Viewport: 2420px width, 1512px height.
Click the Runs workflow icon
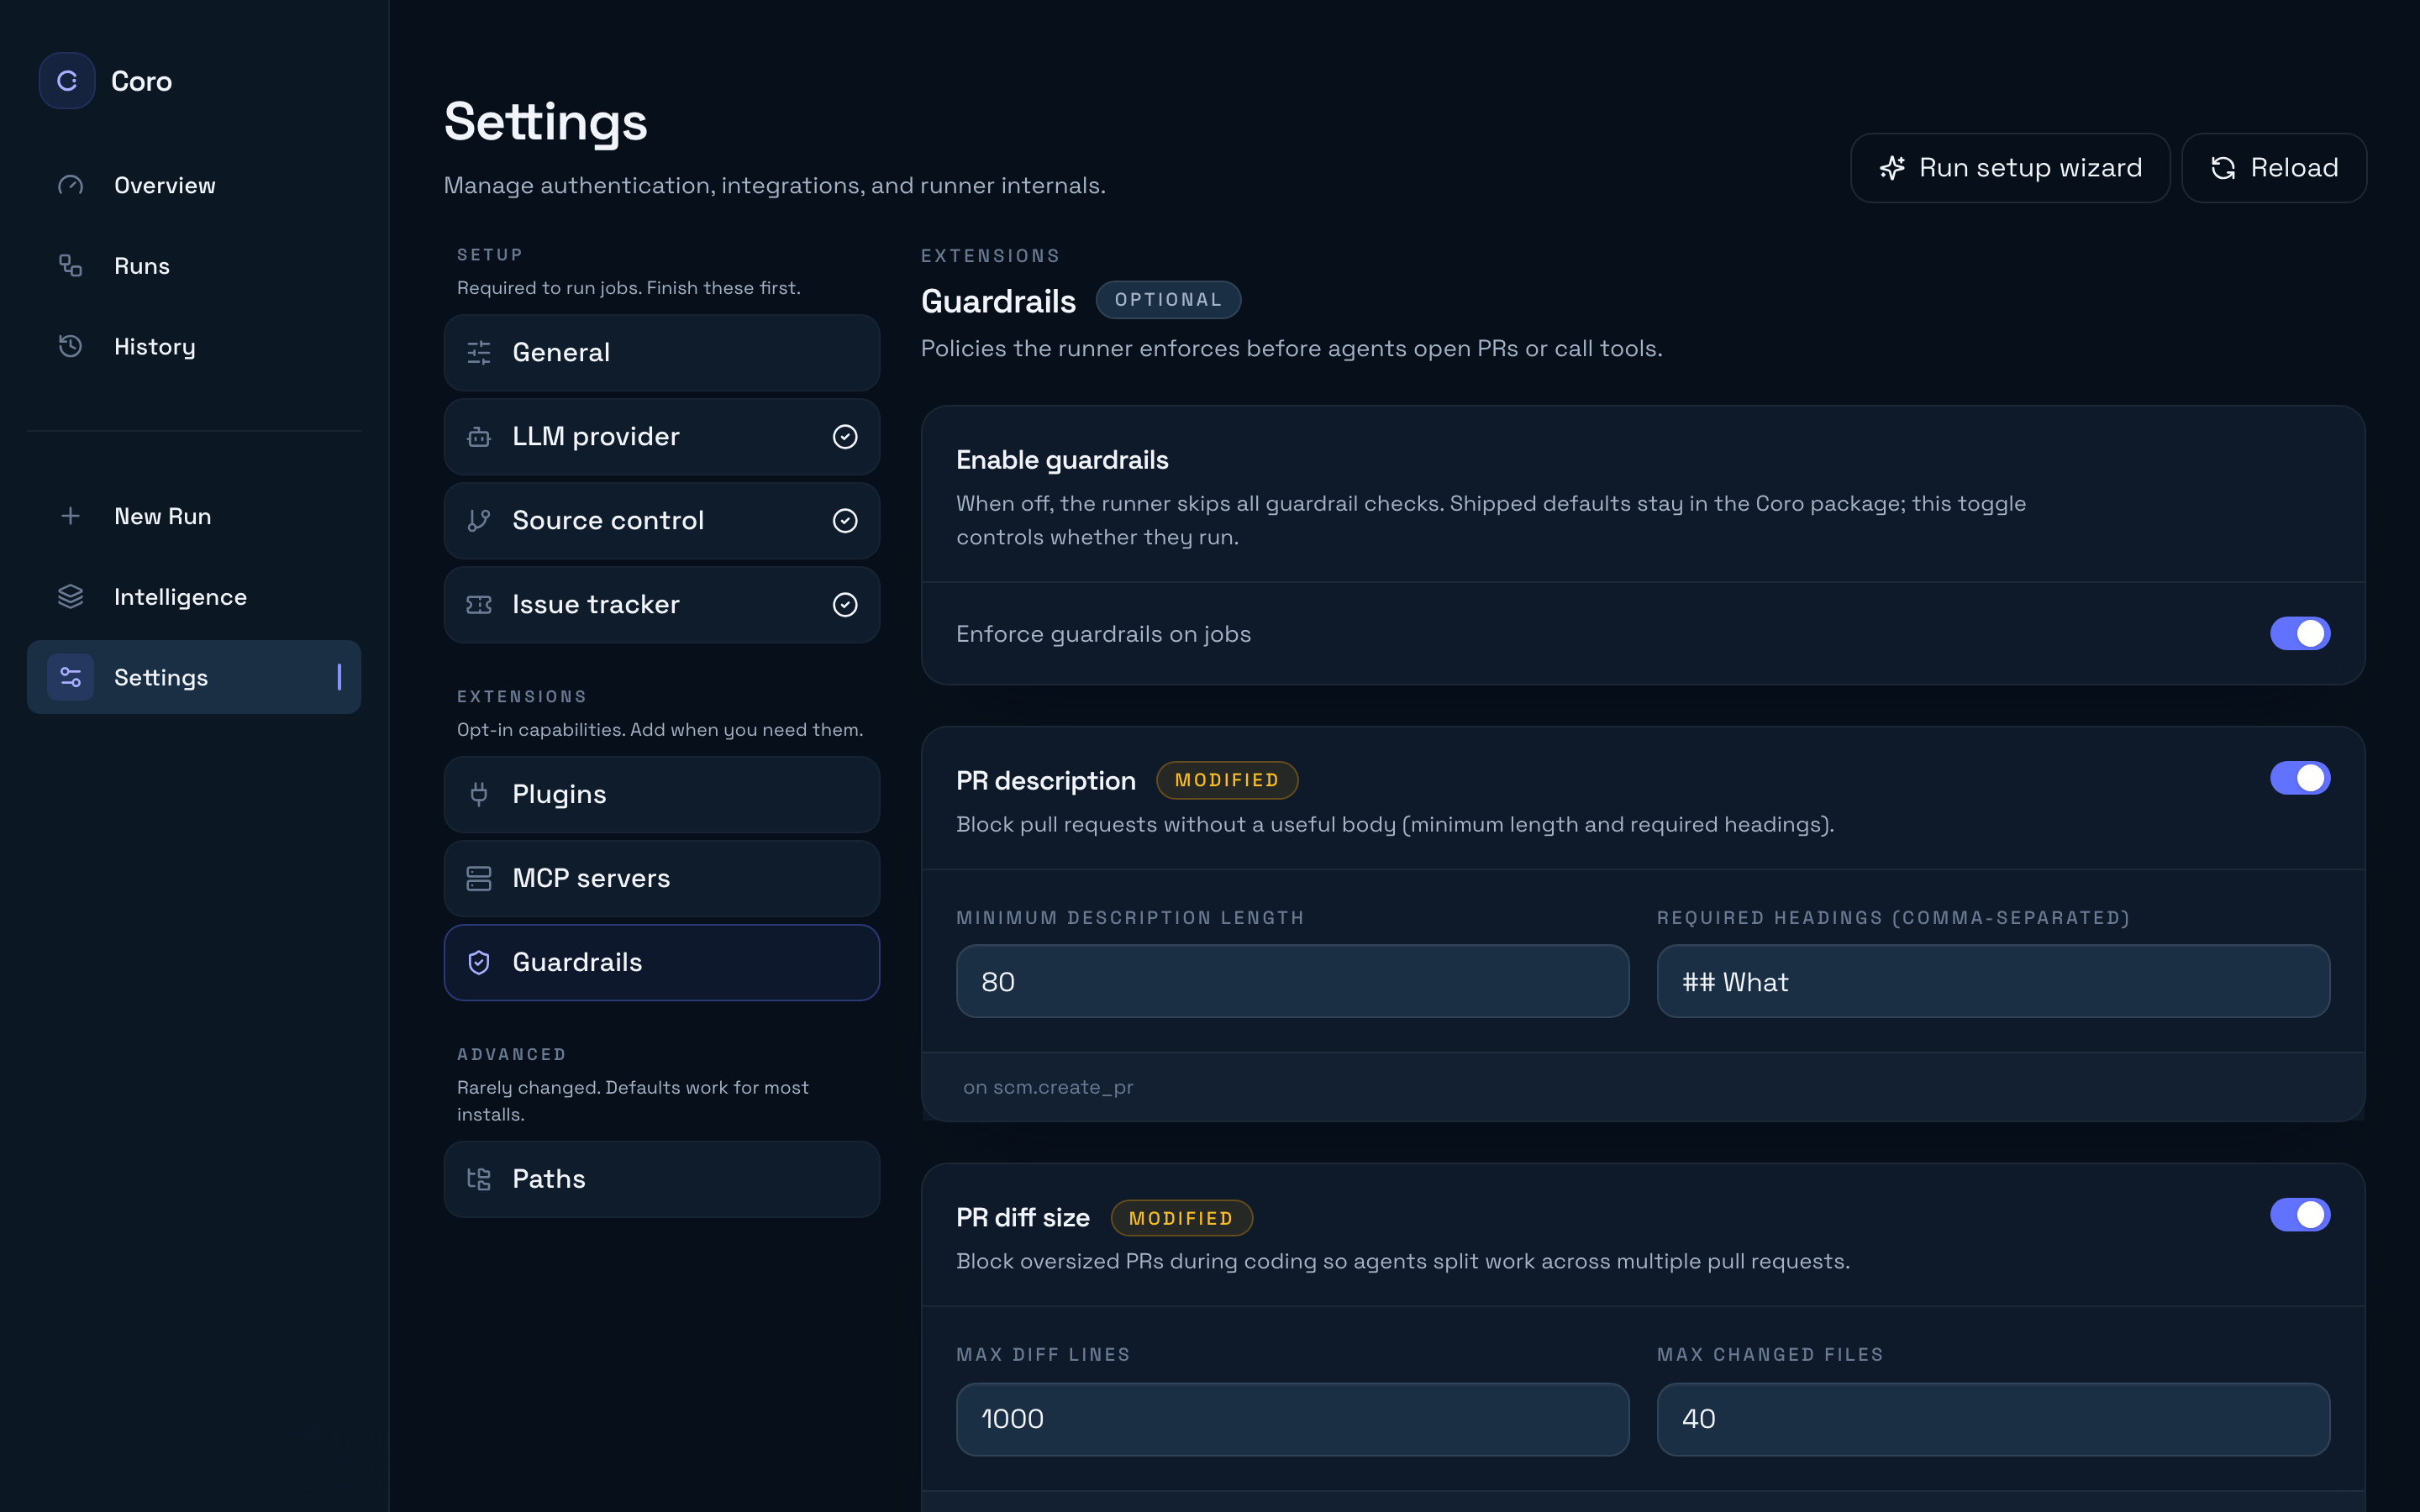(x=70, y=266)
